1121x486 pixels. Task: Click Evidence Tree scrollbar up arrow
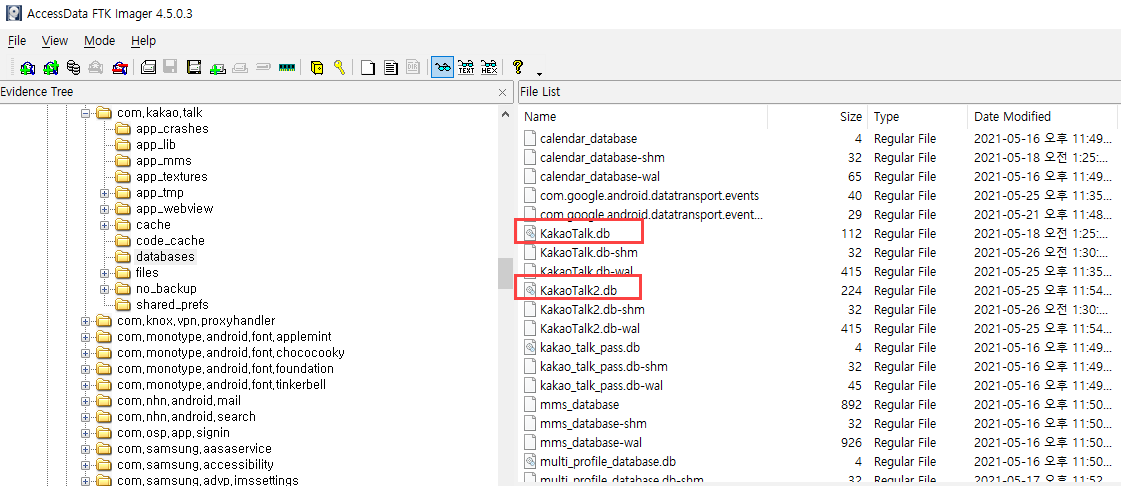tap(506, 114)
